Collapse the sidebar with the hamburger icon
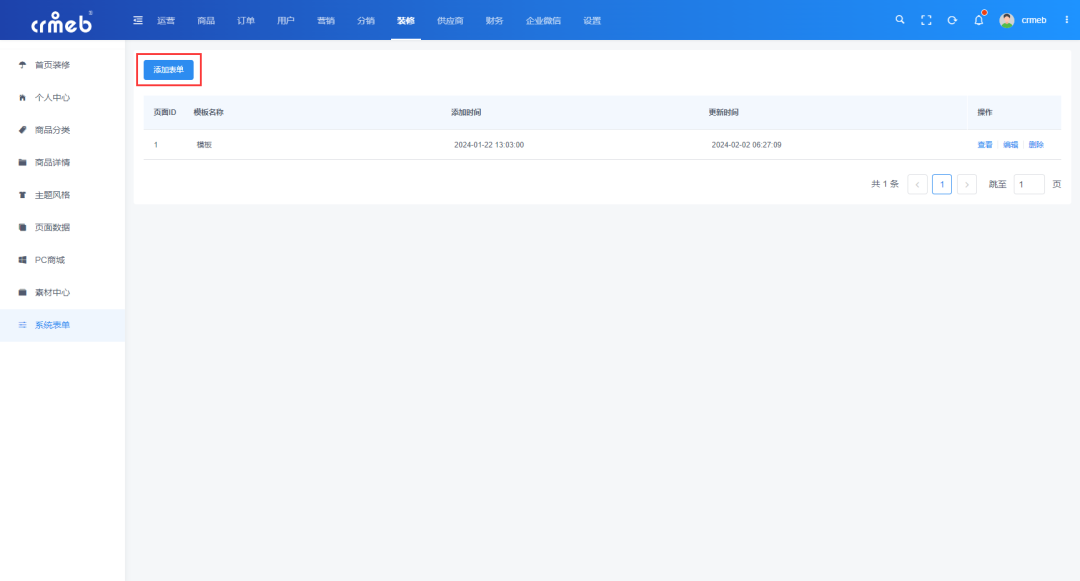The width and height of the screenshot is (1080, 581). 137,18
